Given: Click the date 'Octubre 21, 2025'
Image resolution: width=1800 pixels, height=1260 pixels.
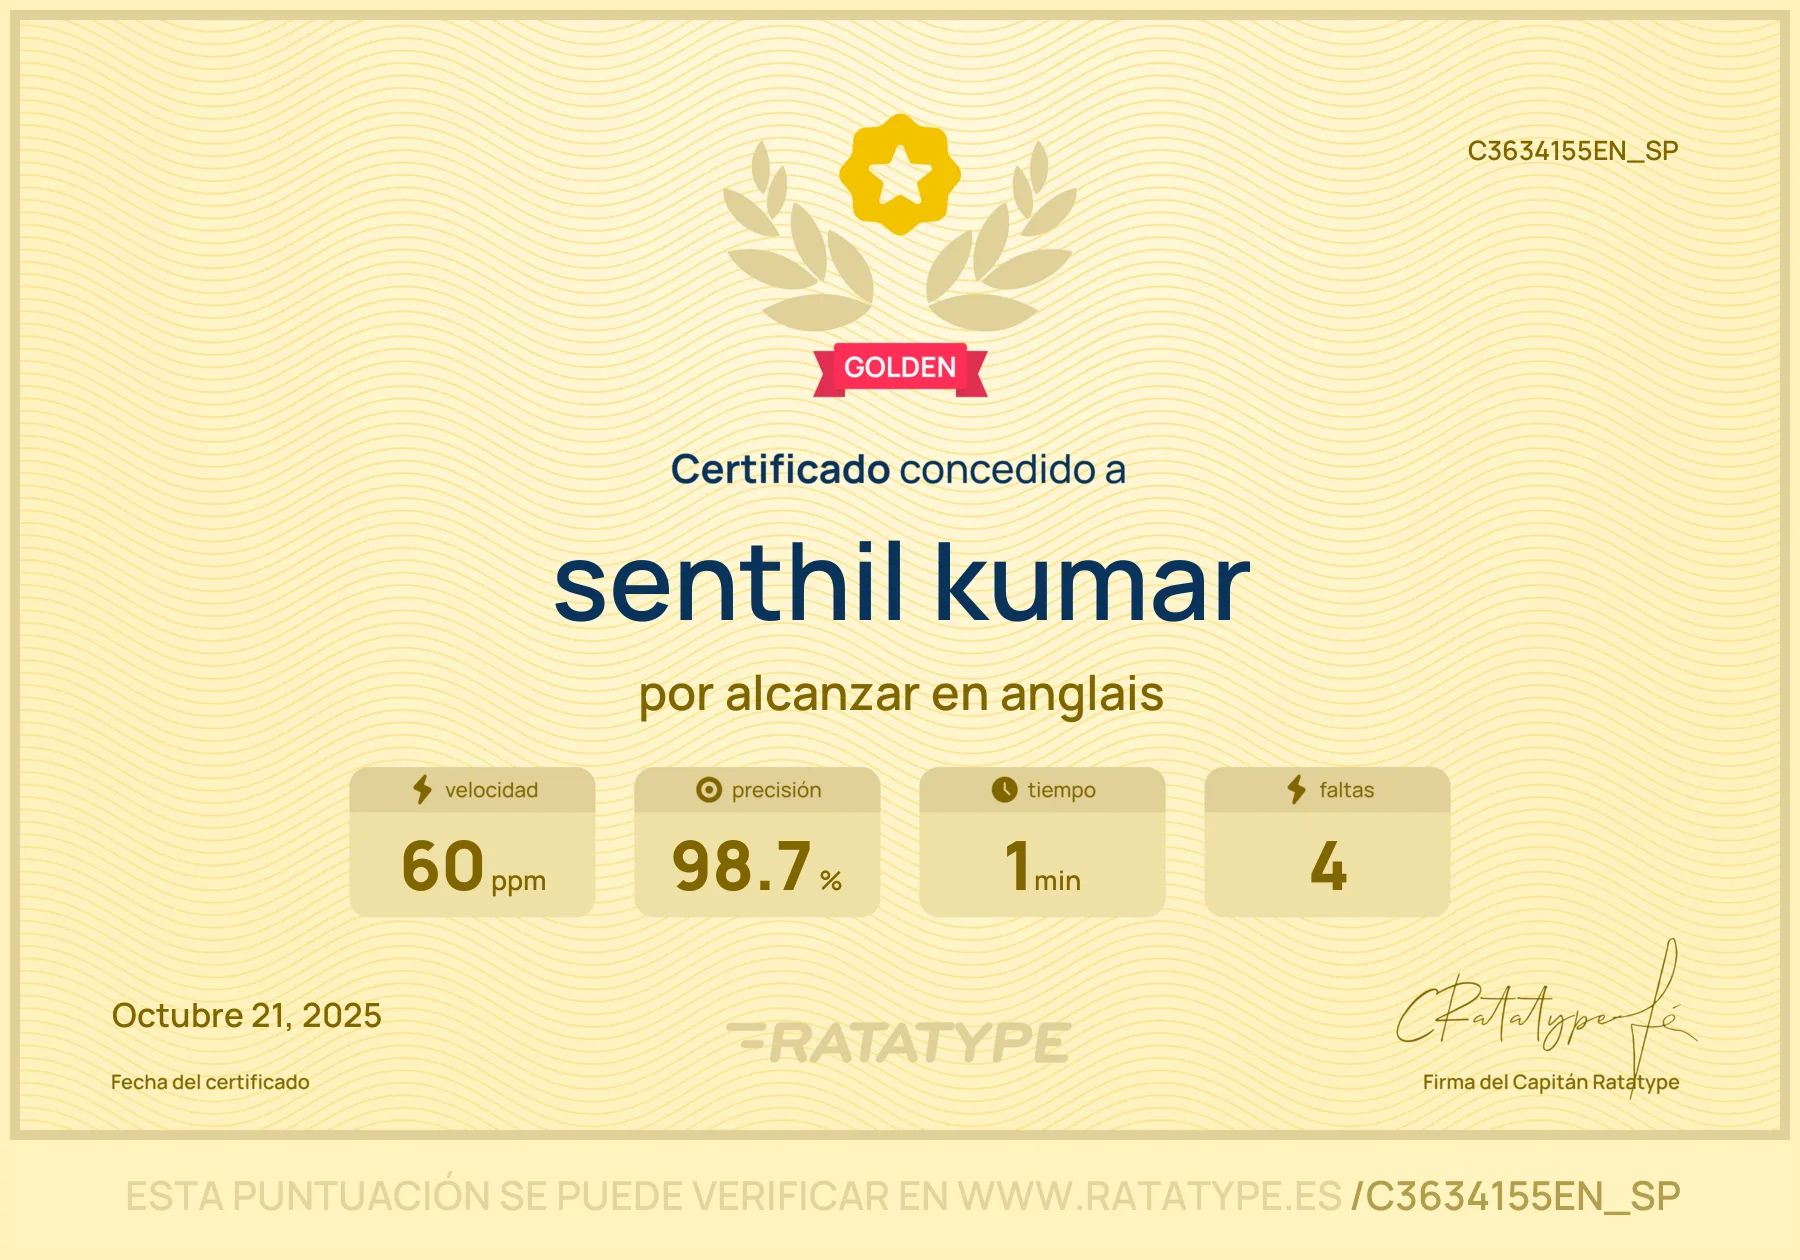Looking at the screenshot, I should (247, 1016).
